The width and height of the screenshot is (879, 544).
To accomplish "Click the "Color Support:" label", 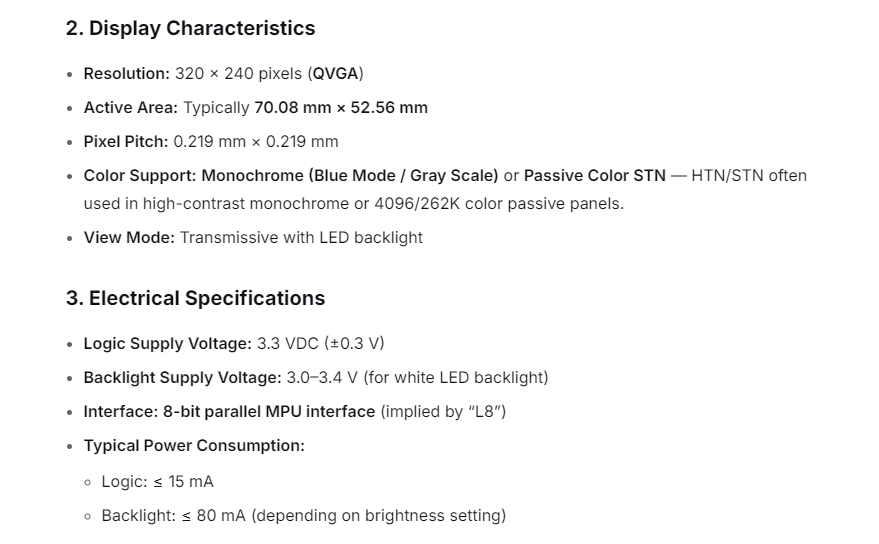I will (x=140, y=175).
